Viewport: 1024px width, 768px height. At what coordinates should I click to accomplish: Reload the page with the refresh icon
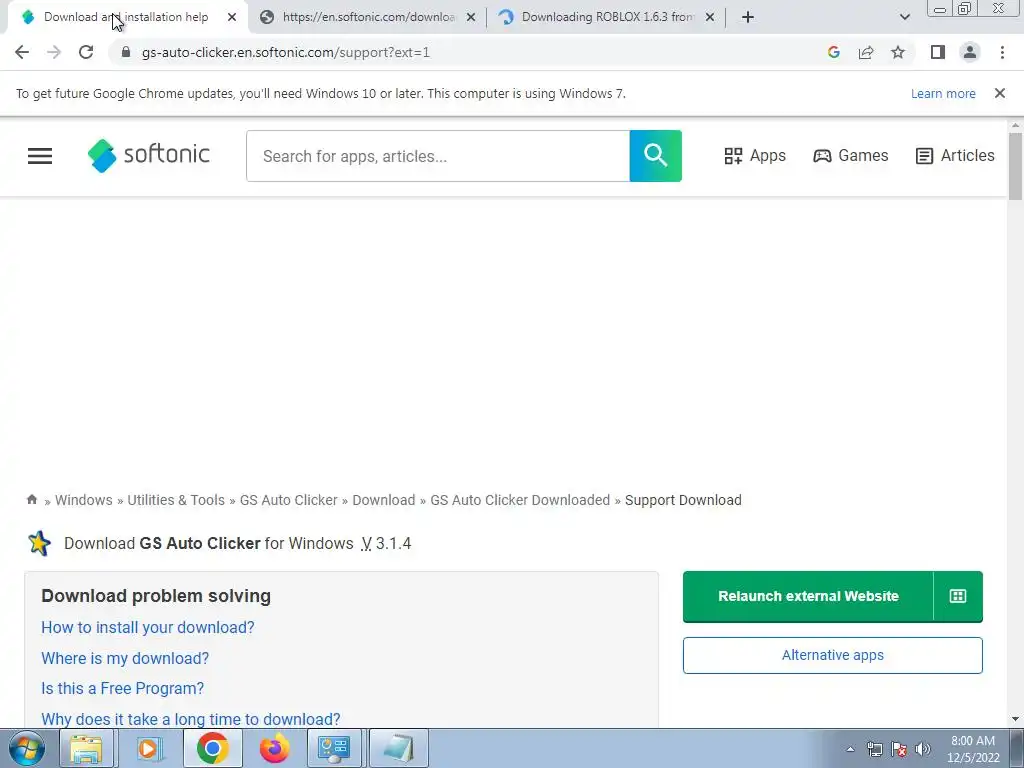coord(86,52)
